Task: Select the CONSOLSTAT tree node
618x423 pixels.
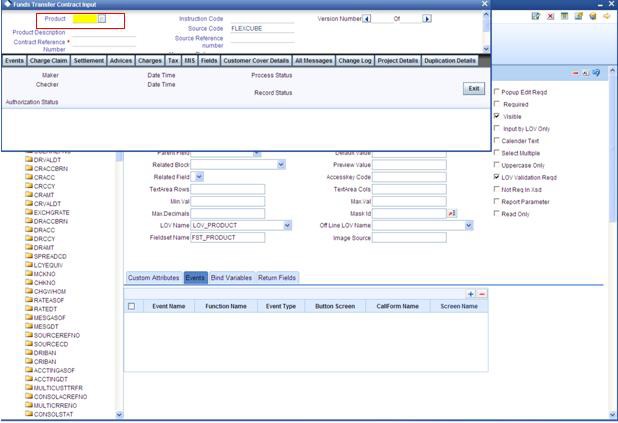Action: coord(49,414)
